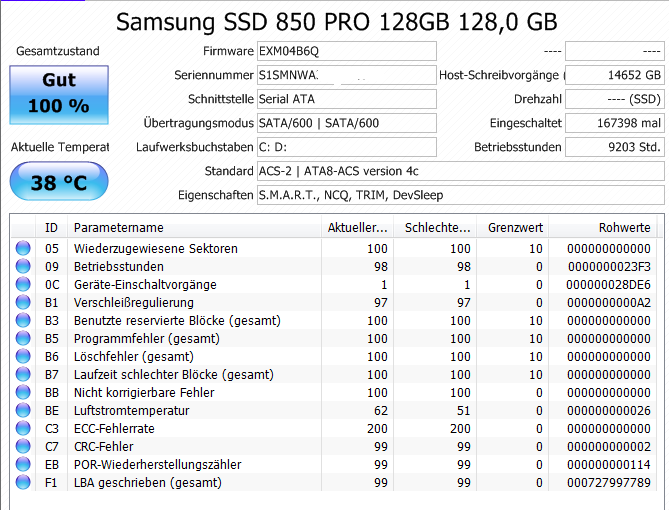Image resolution: width=669 pixels, height=510 pixels.
Task: Click raw value 000000000114
Action: point(608,464)
